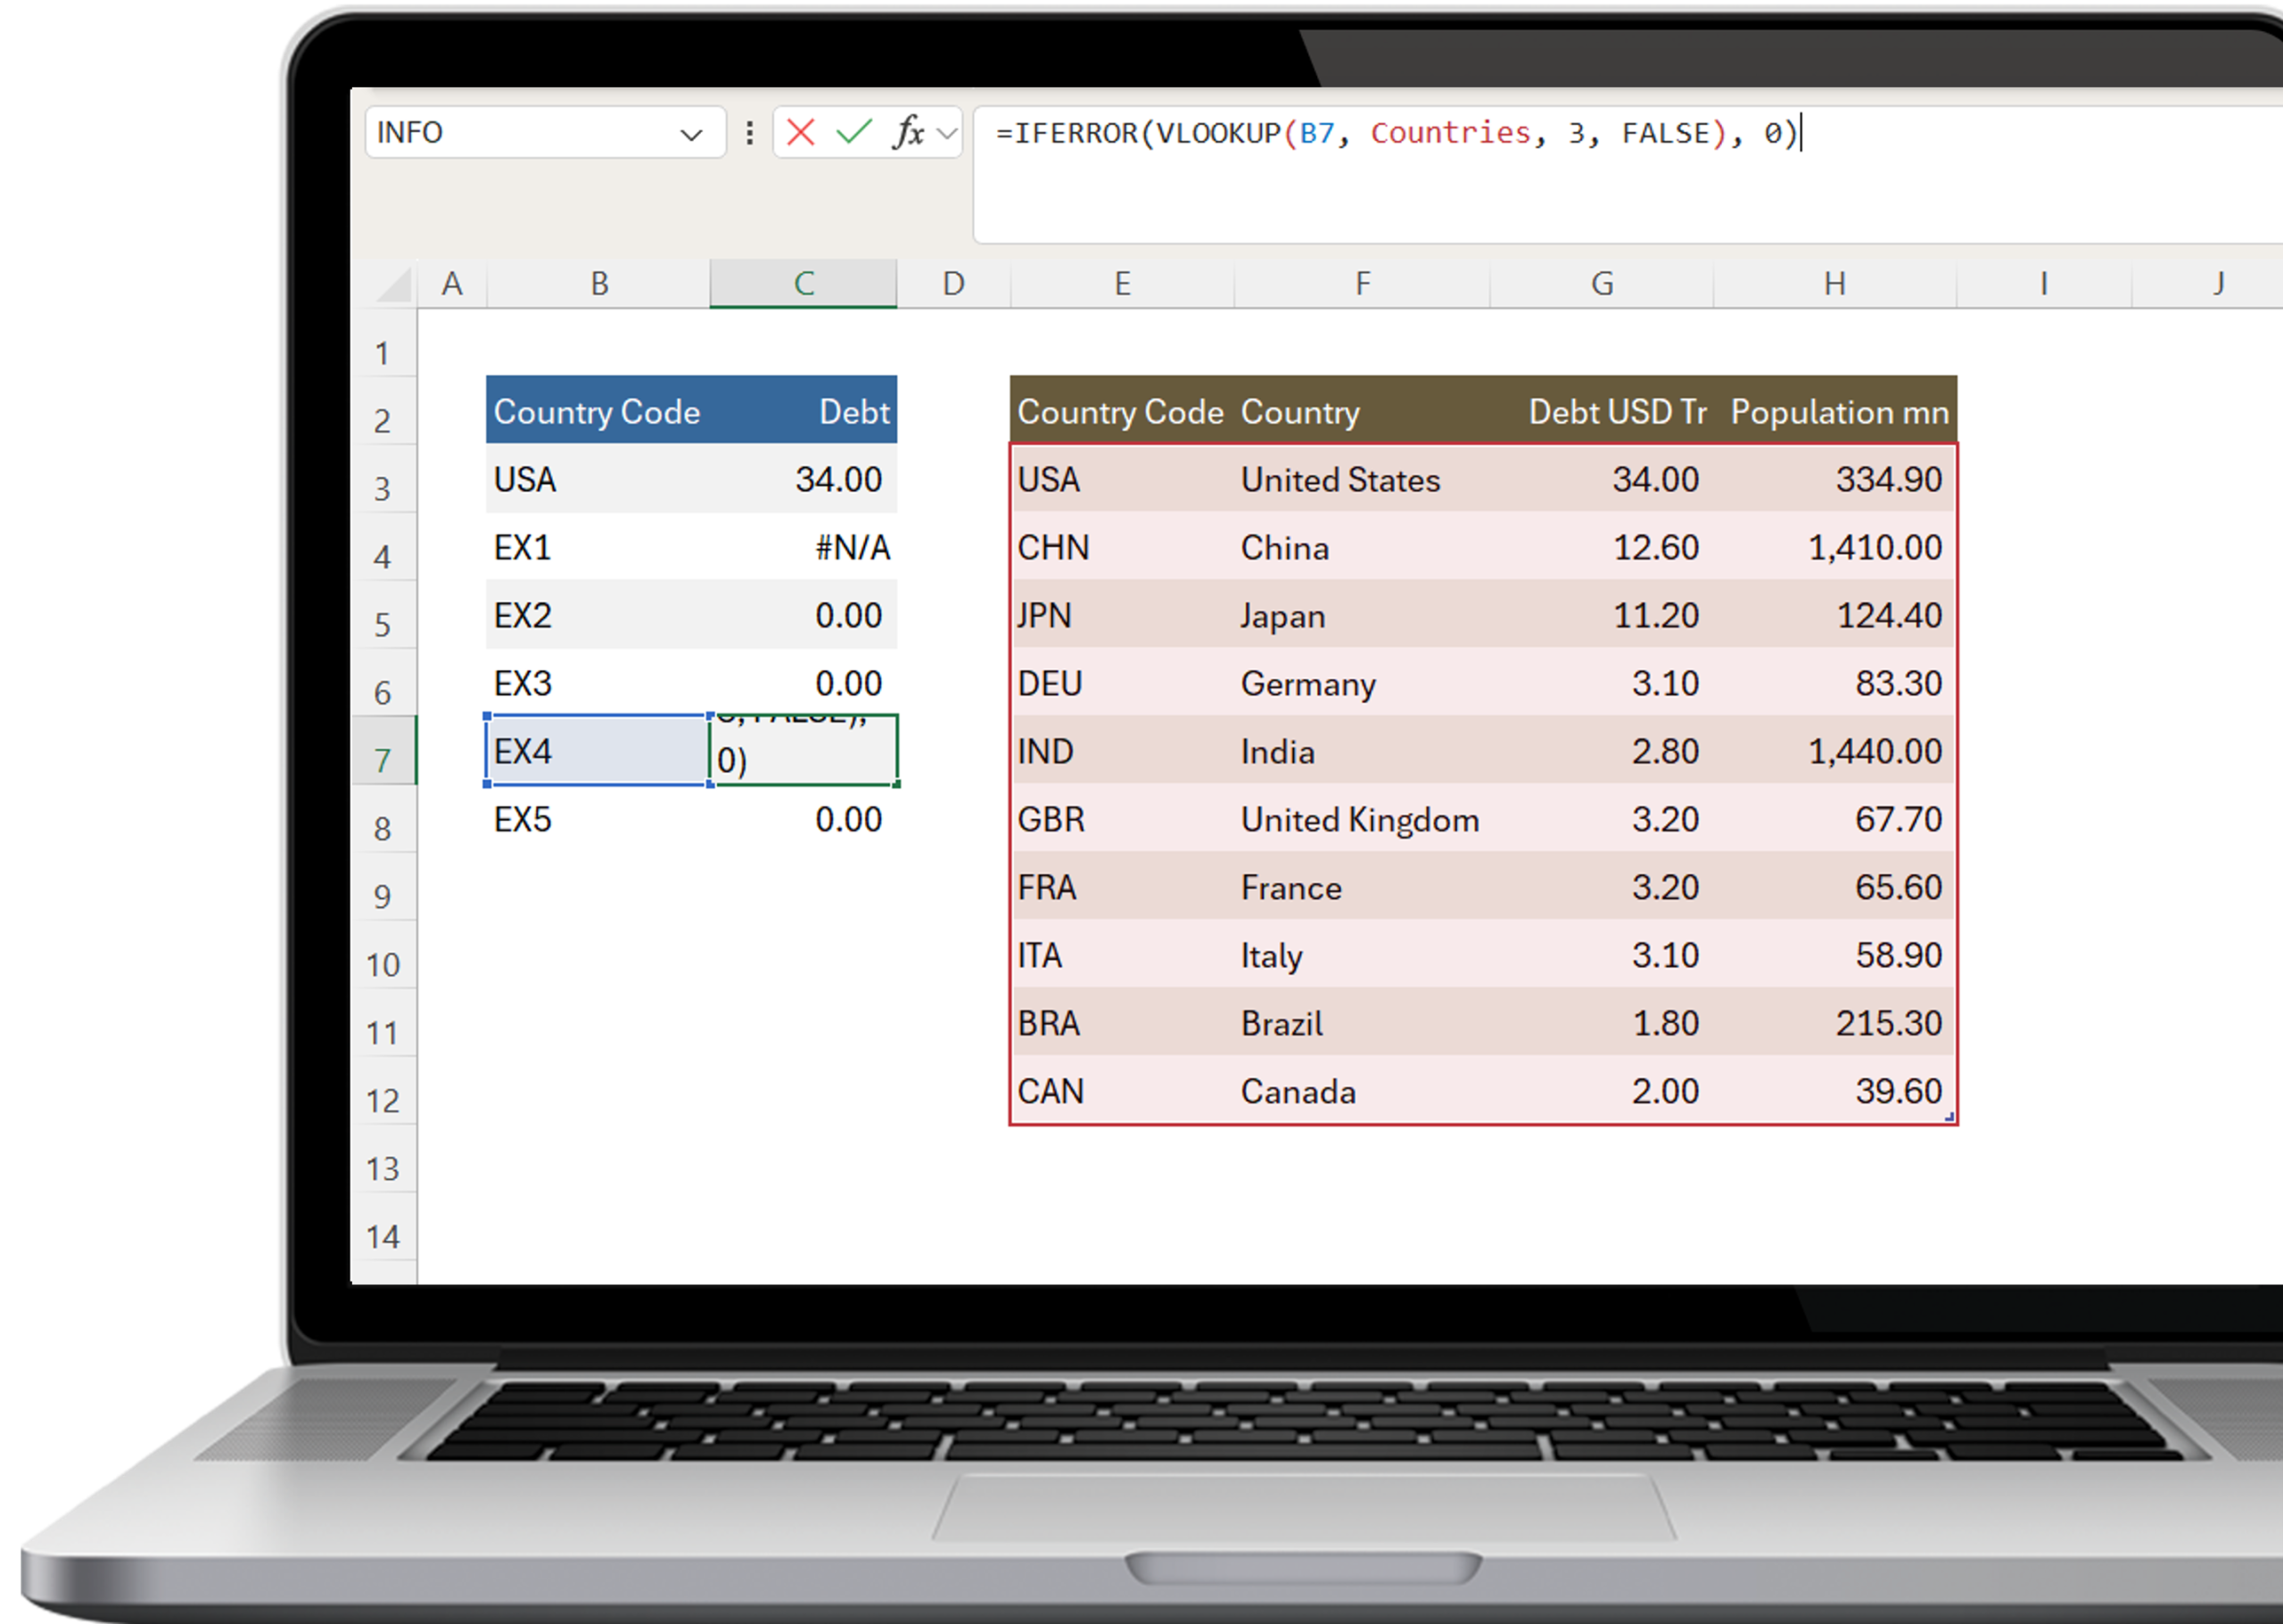Select column C header
2283x1624 pixels.
803,284
